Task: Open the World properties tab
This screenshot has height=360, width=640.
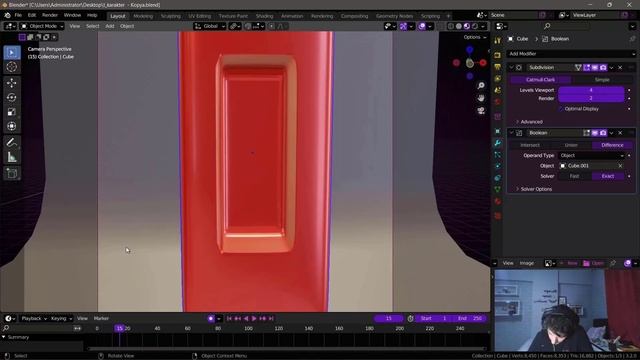Action: pyautogui.click(x=498, y=102)
